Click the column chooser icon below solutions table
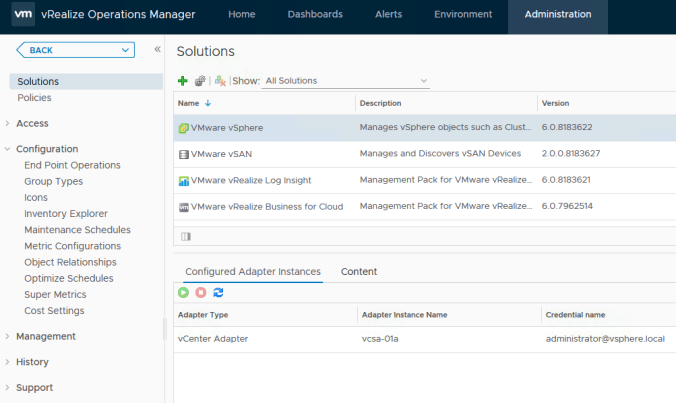676x403 pixels. coord(185,236)
